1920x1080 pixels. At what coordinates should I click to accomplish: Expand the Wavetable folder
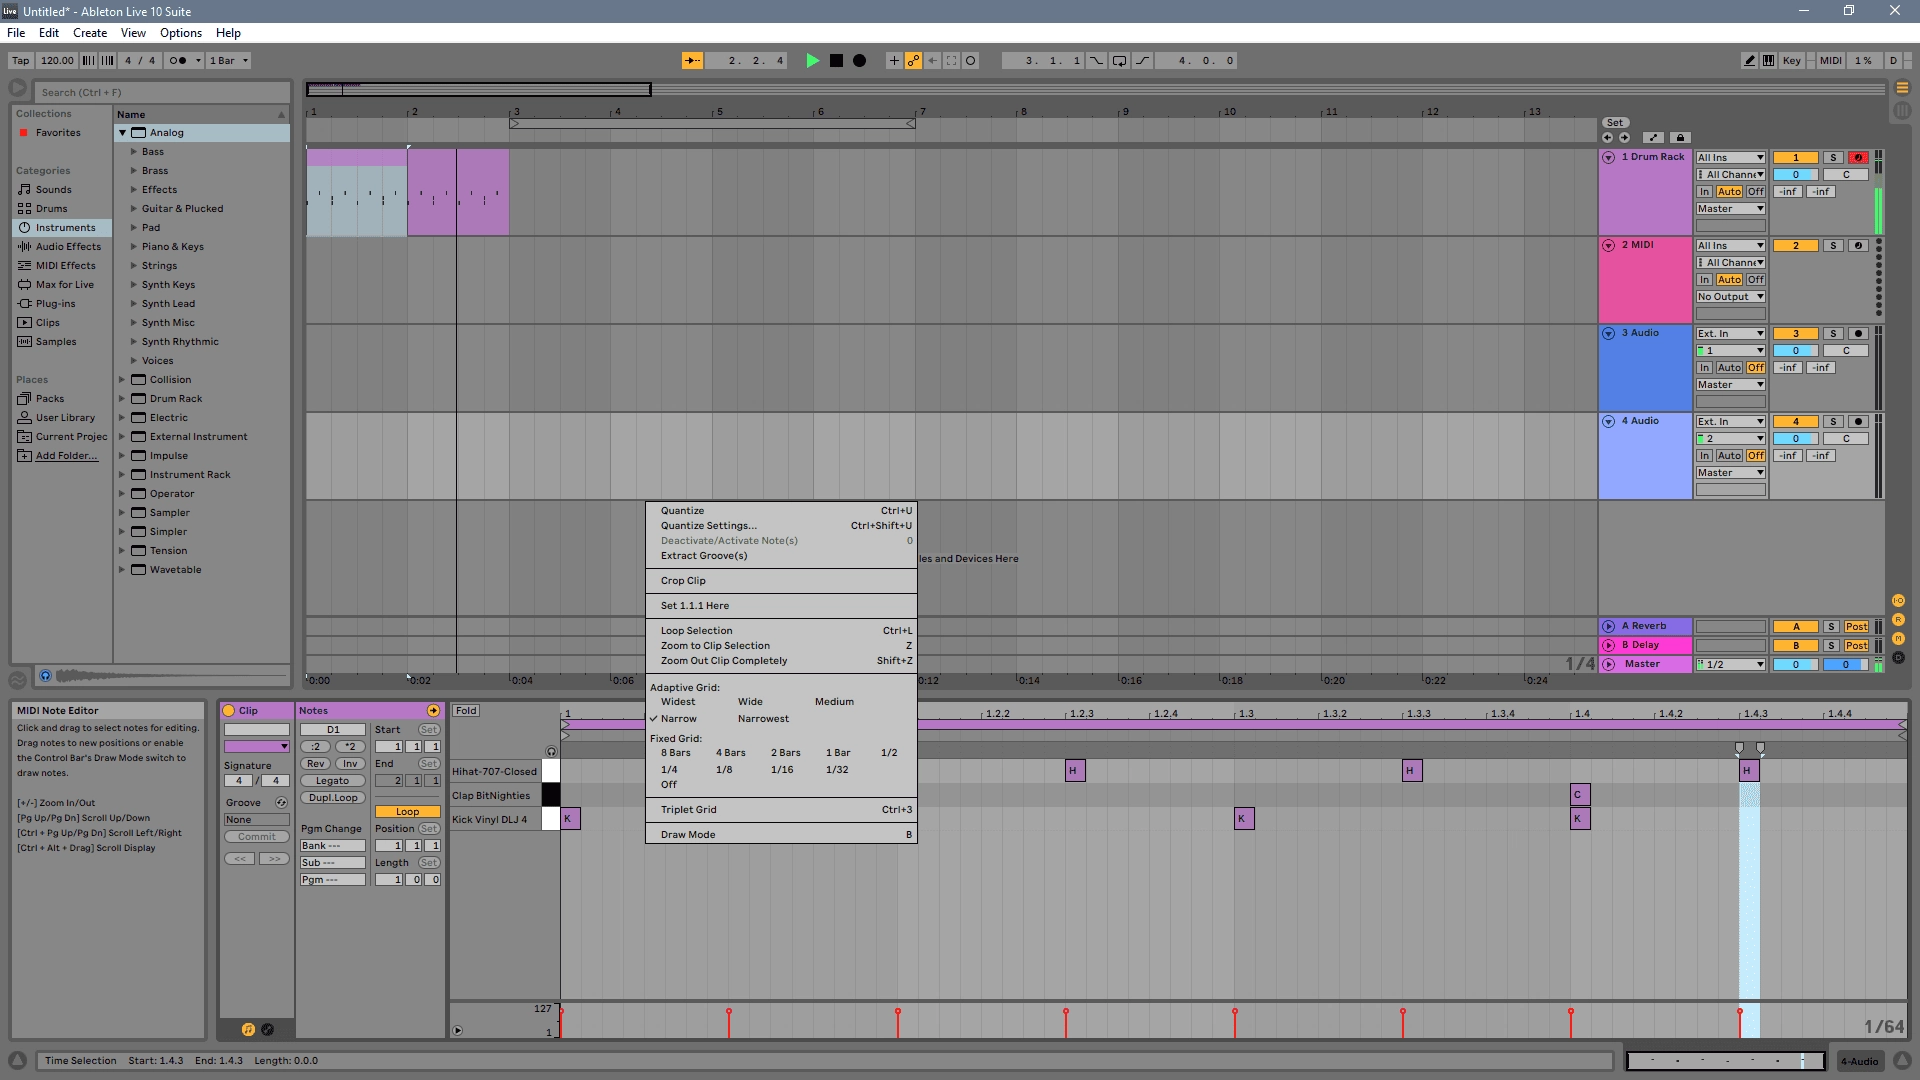click(122, 570)
